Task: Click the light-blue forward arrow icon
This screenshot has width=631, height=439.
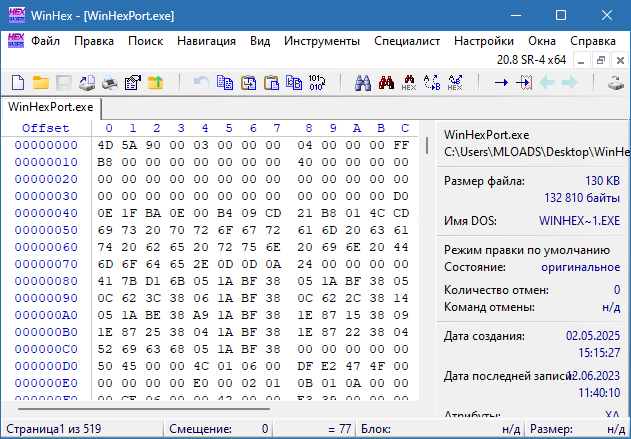Action: [x=570, y=82]
